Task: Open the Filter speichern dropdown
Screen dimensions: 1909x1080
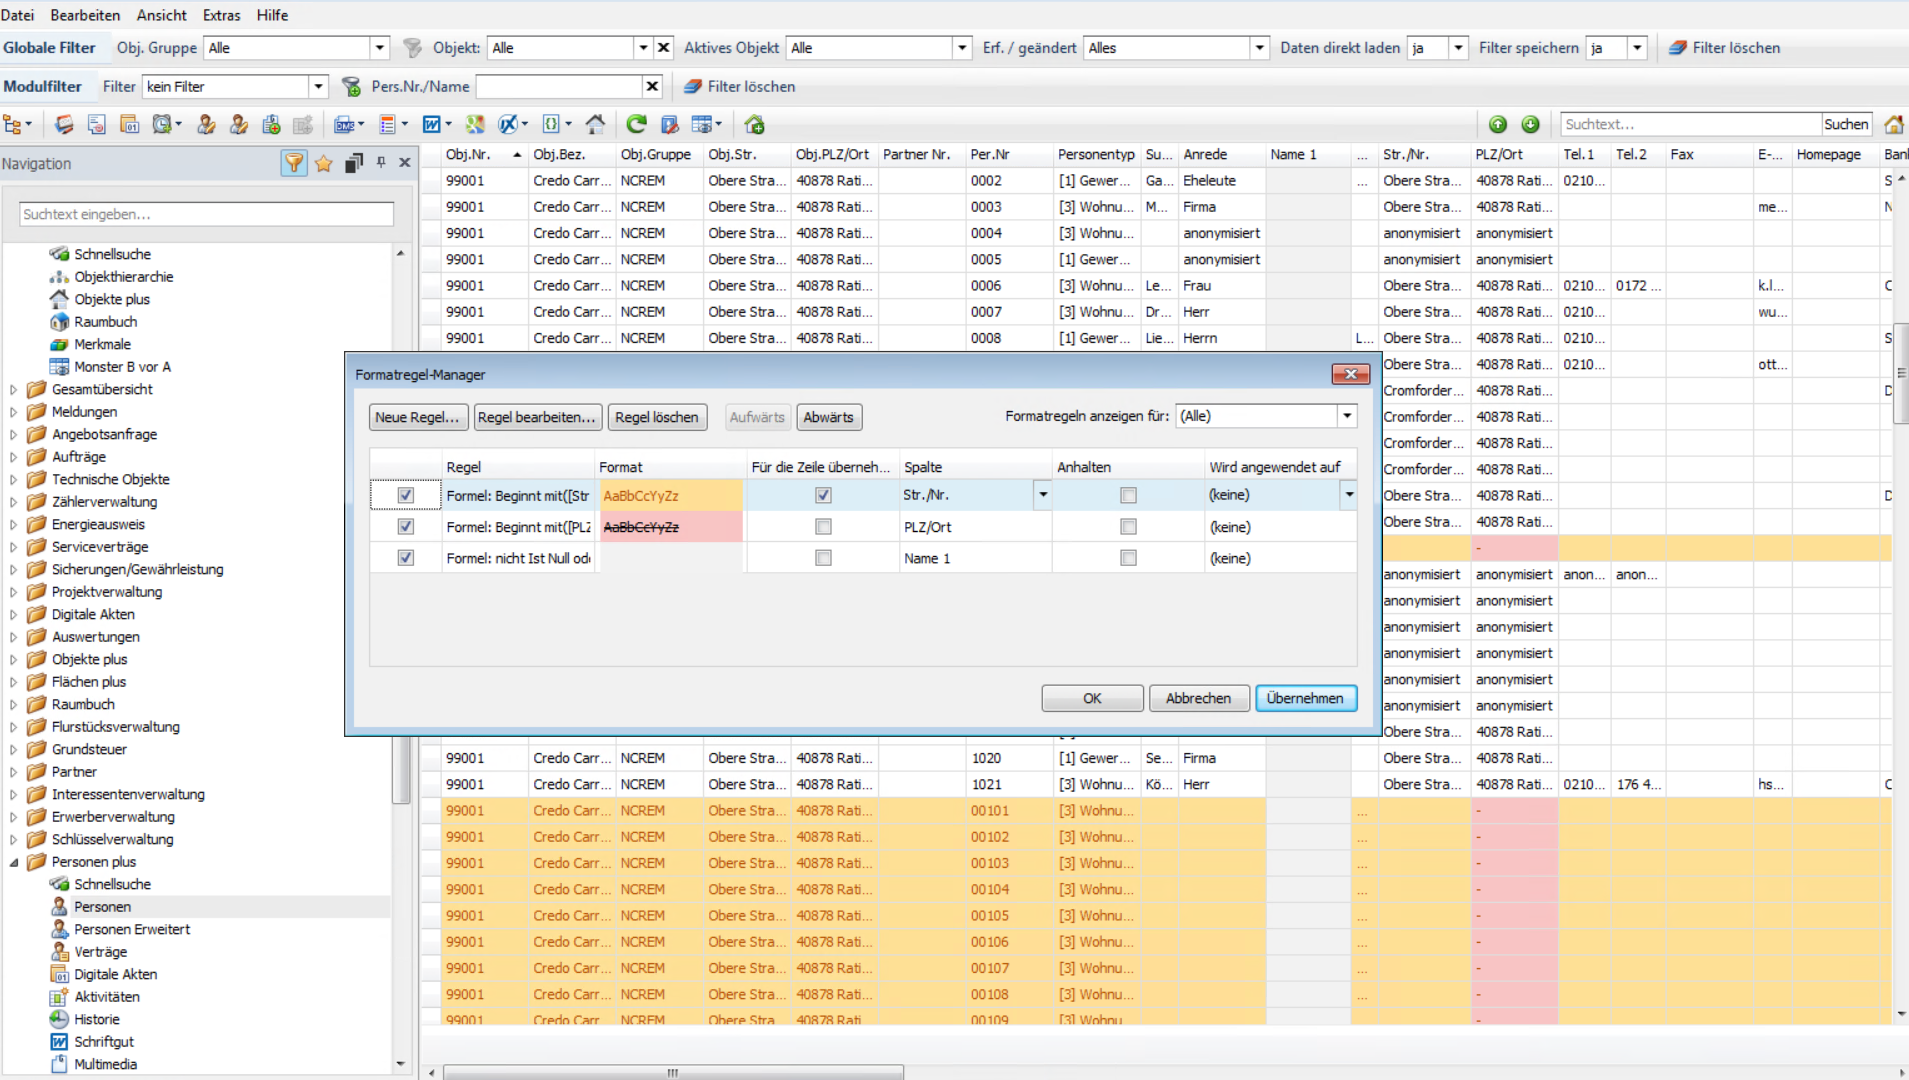Action: tap(1637, 47)
